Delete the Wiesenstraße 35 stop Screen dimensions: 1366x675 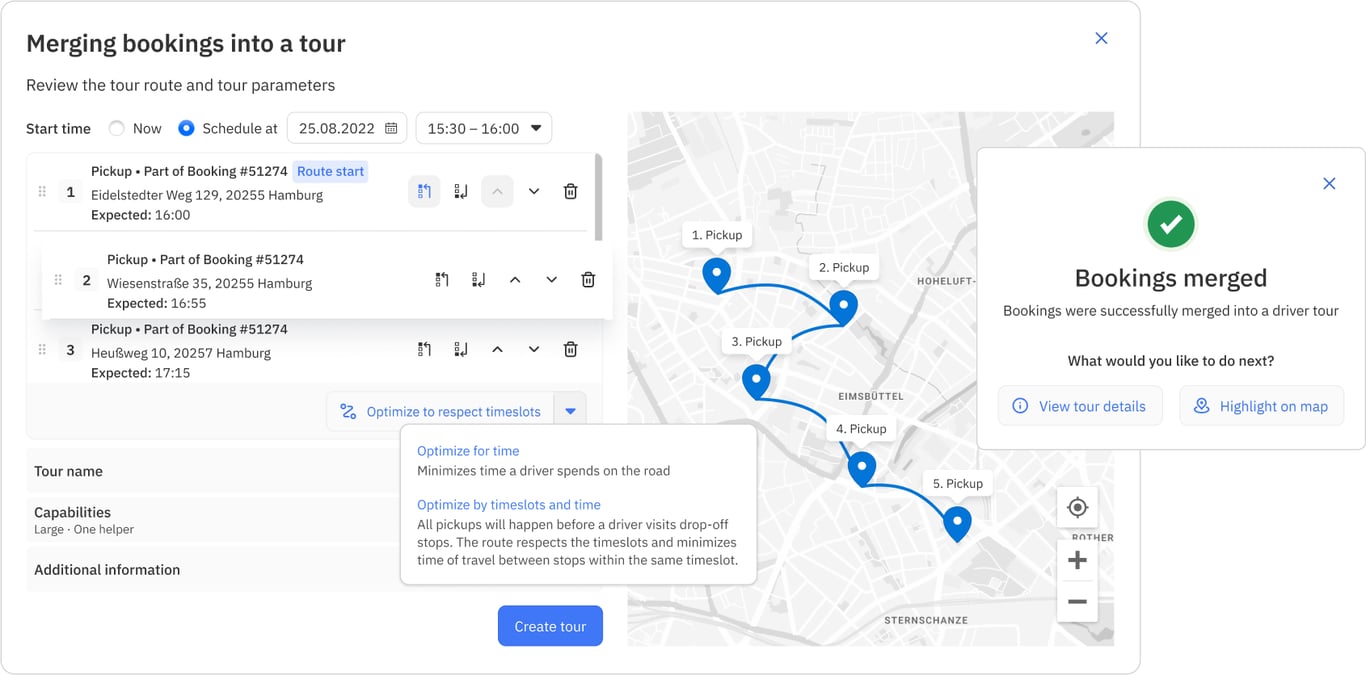click(588, 280)
